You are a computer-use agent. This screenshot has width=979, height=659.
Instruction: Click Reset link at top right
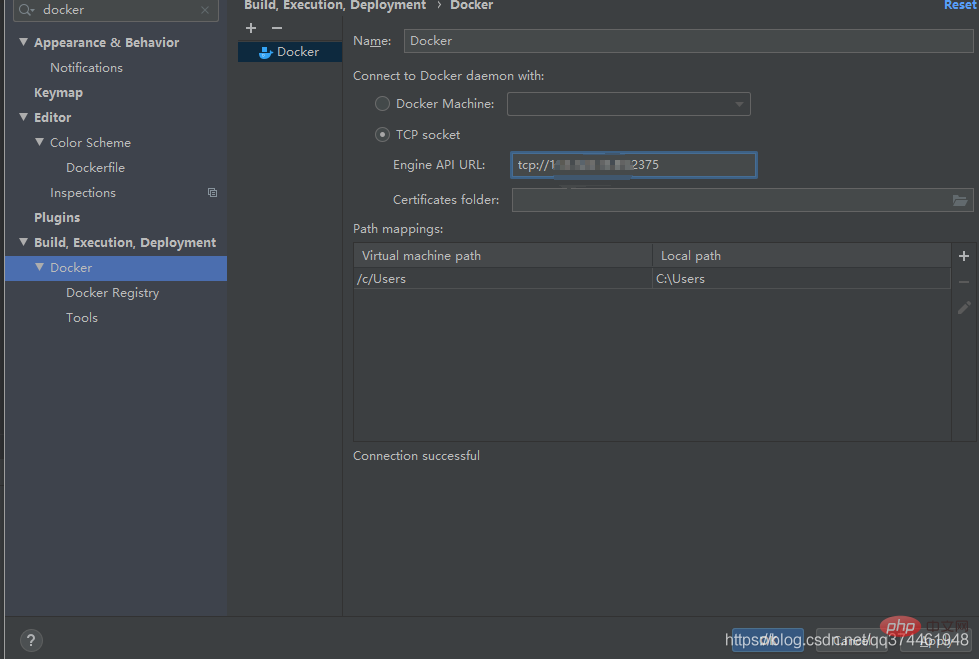[960, 5]
